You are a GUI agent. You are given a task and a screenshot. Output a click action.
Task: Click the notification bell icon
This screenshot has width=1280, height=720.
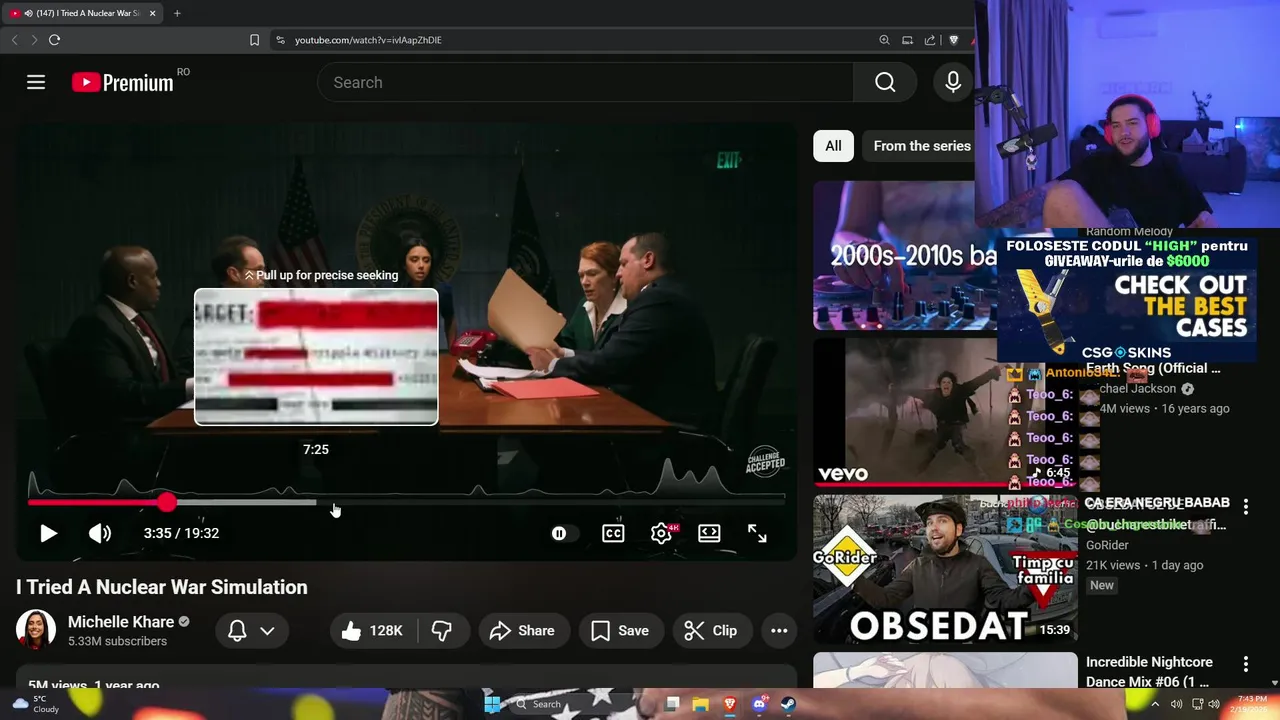pyautogui.click(x=237, y=631)
